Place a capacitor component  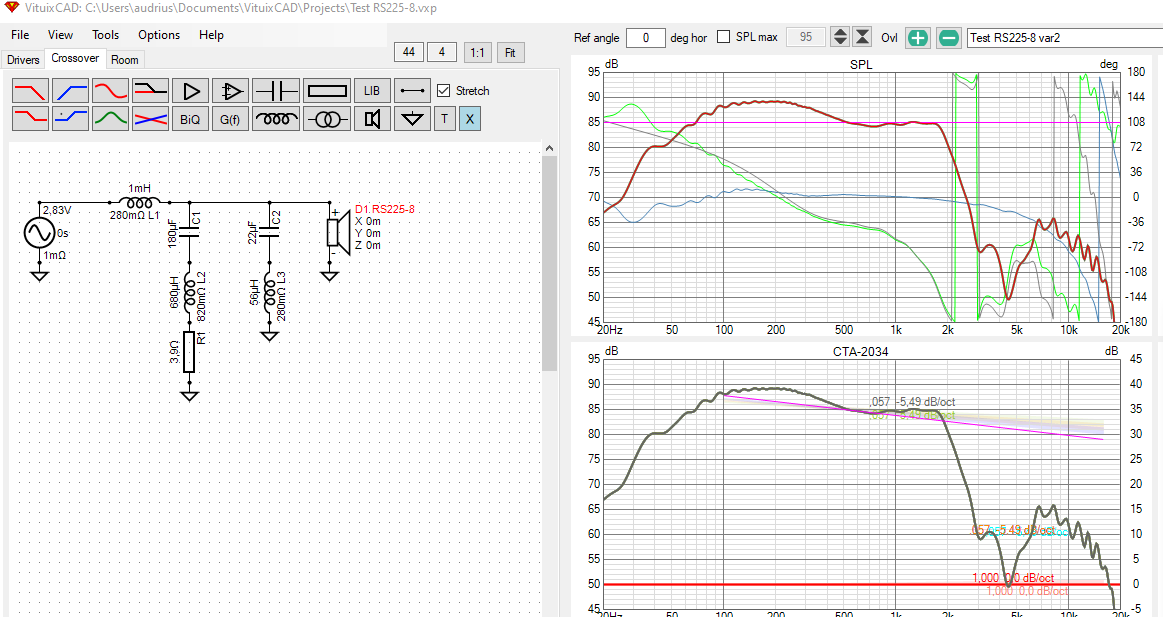coord(276,91)
